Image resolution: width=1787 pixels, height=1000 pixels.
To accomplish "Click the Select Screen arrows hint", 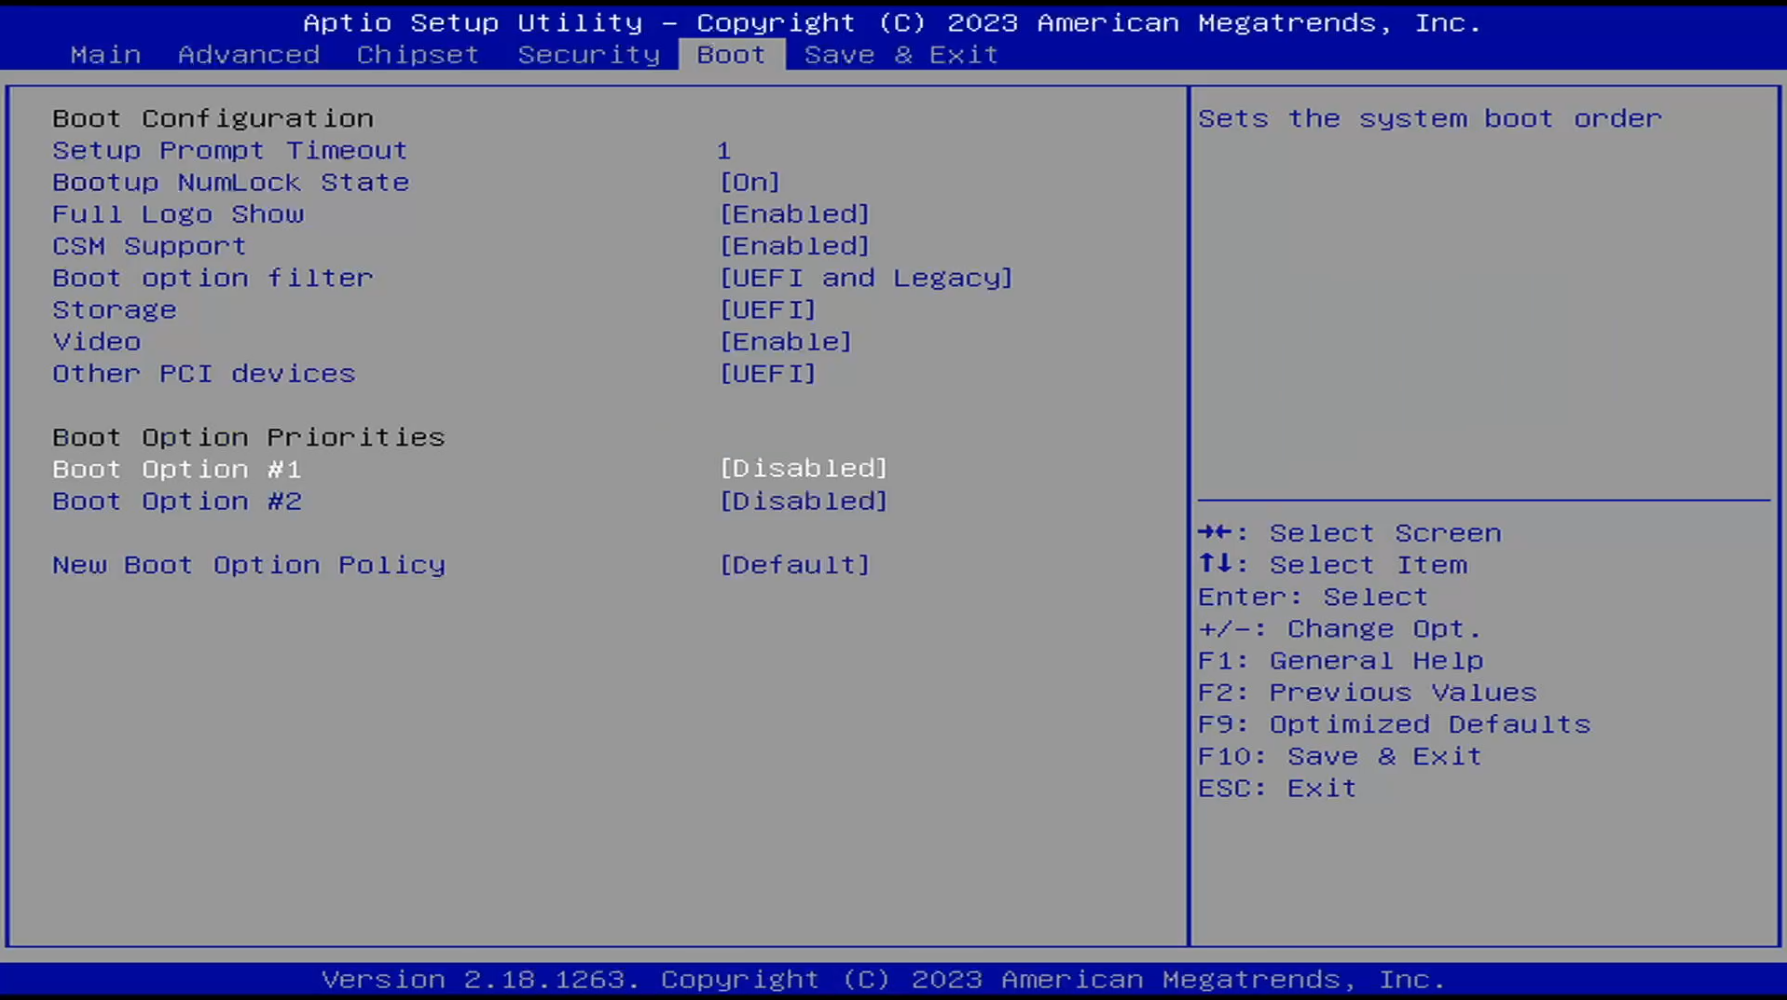I will (1350, 534).
